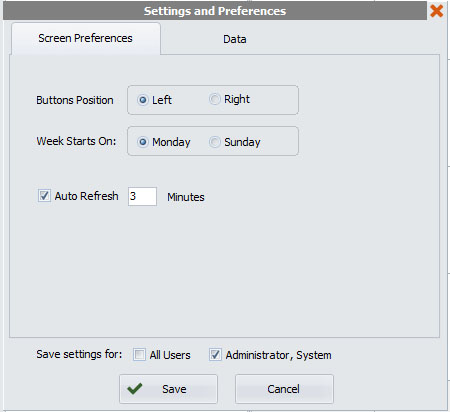Click the green checkmark icon on Save
The width and height of the screenshot is (450, 412).
pos(135,388)
